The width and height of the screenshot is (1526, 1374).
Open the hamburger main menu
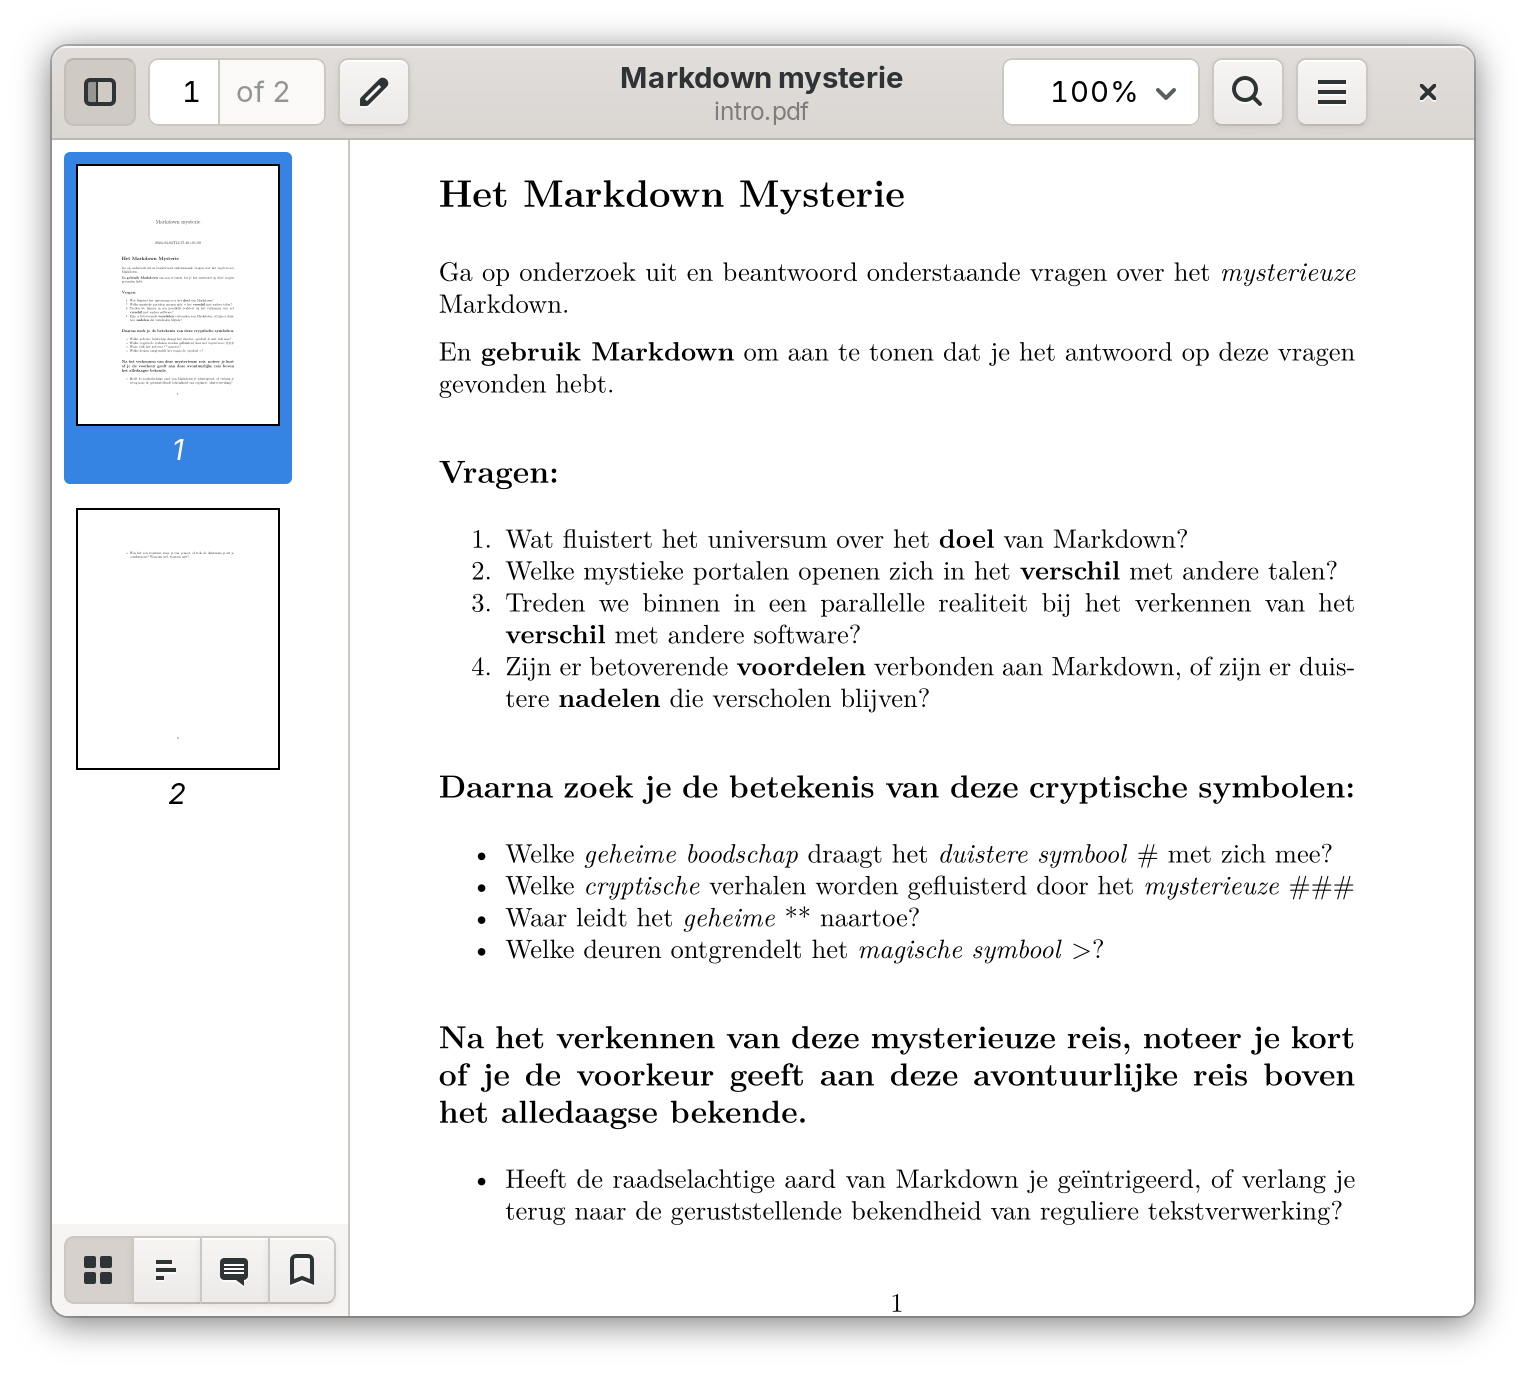[1331, 92]
